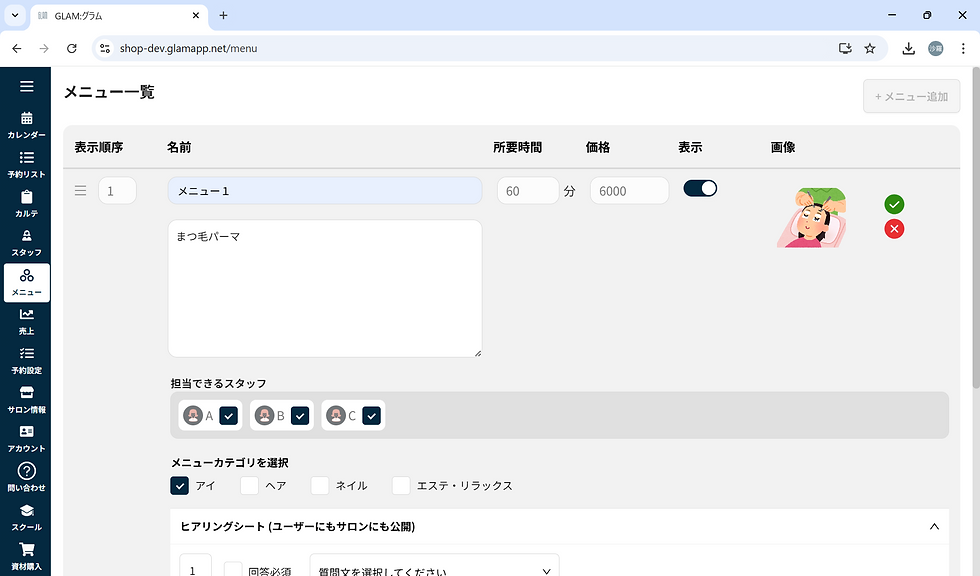Open the カレンダー section in the sidebar
The height and width of the screenshot is (576, 980).
click(x=26, y=124)
